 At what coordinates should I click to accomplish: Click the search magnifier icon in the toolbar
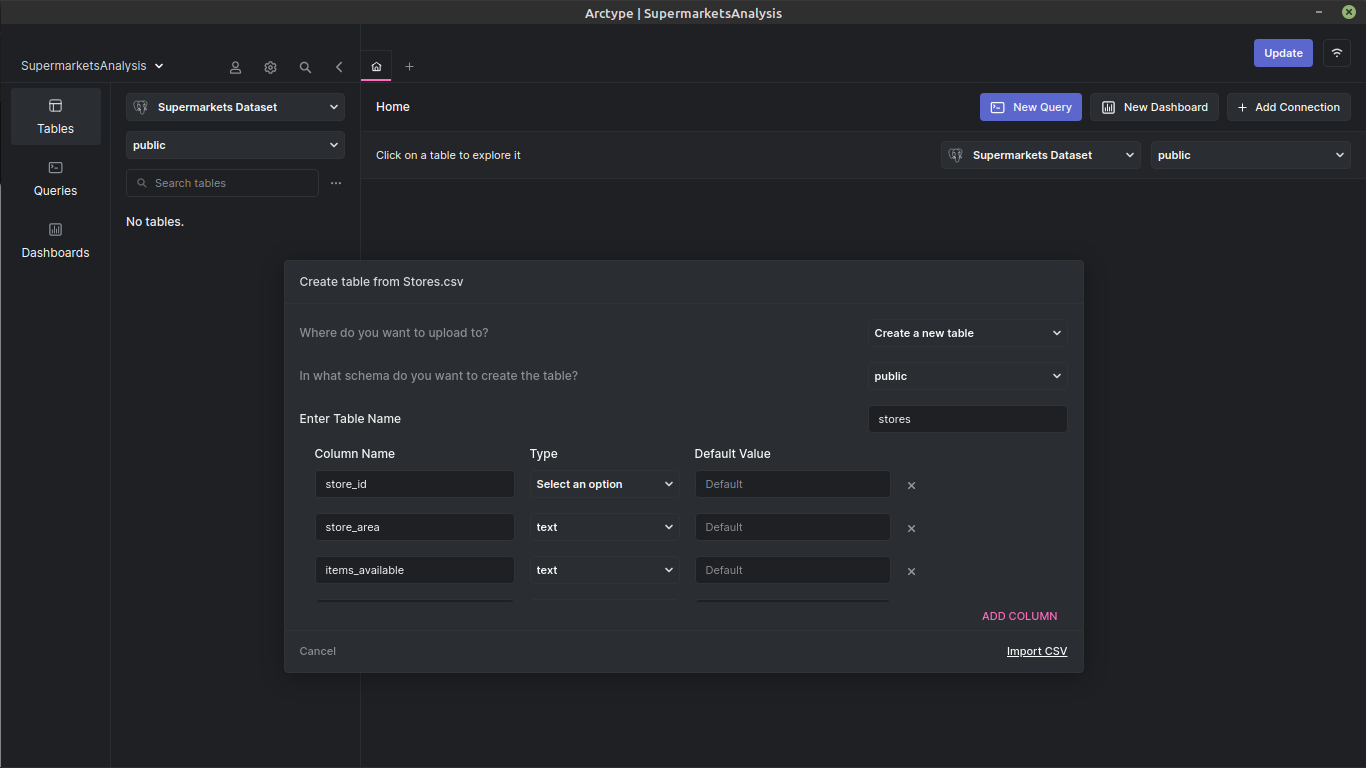click(305, 67)
